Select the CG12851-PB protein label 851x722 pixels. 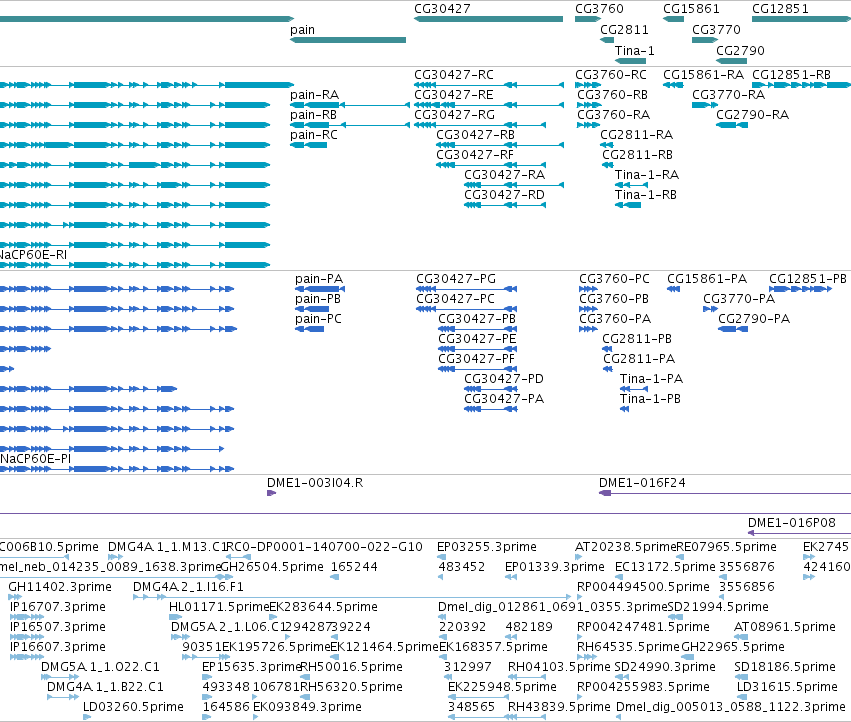808,279
